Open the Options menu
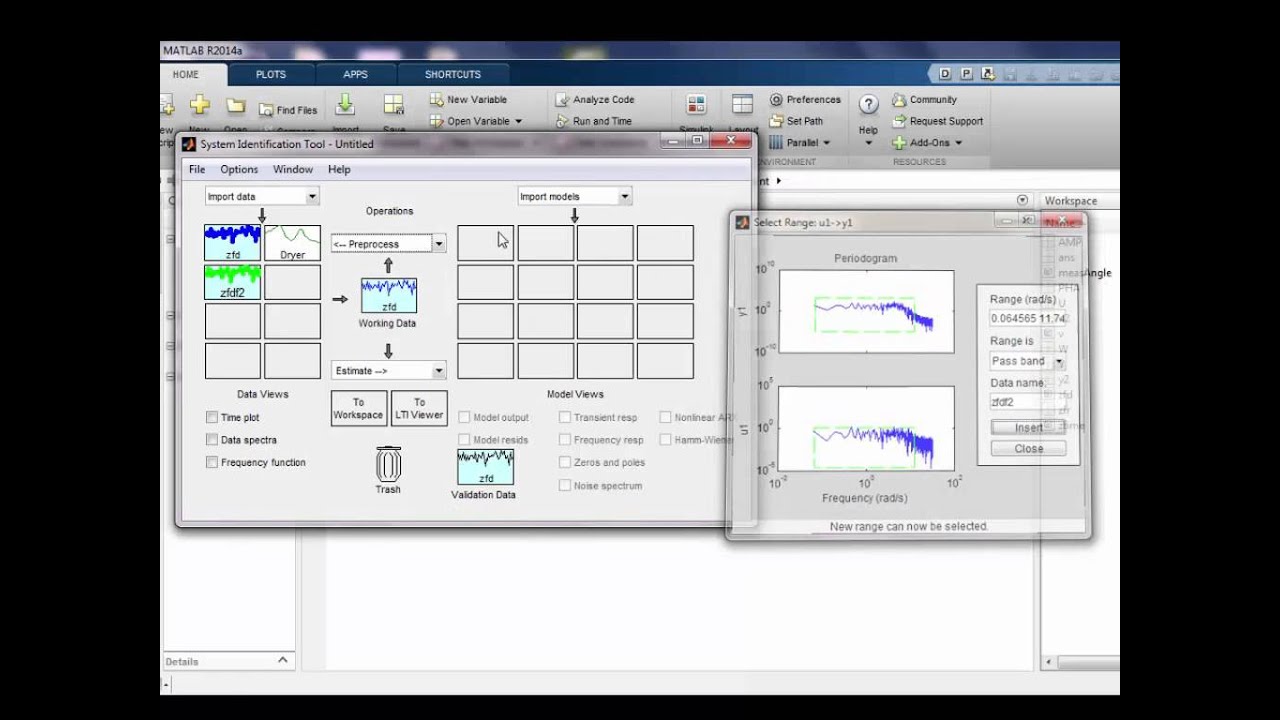Viewport: 1280px width, 720px height. coord(239,170)
